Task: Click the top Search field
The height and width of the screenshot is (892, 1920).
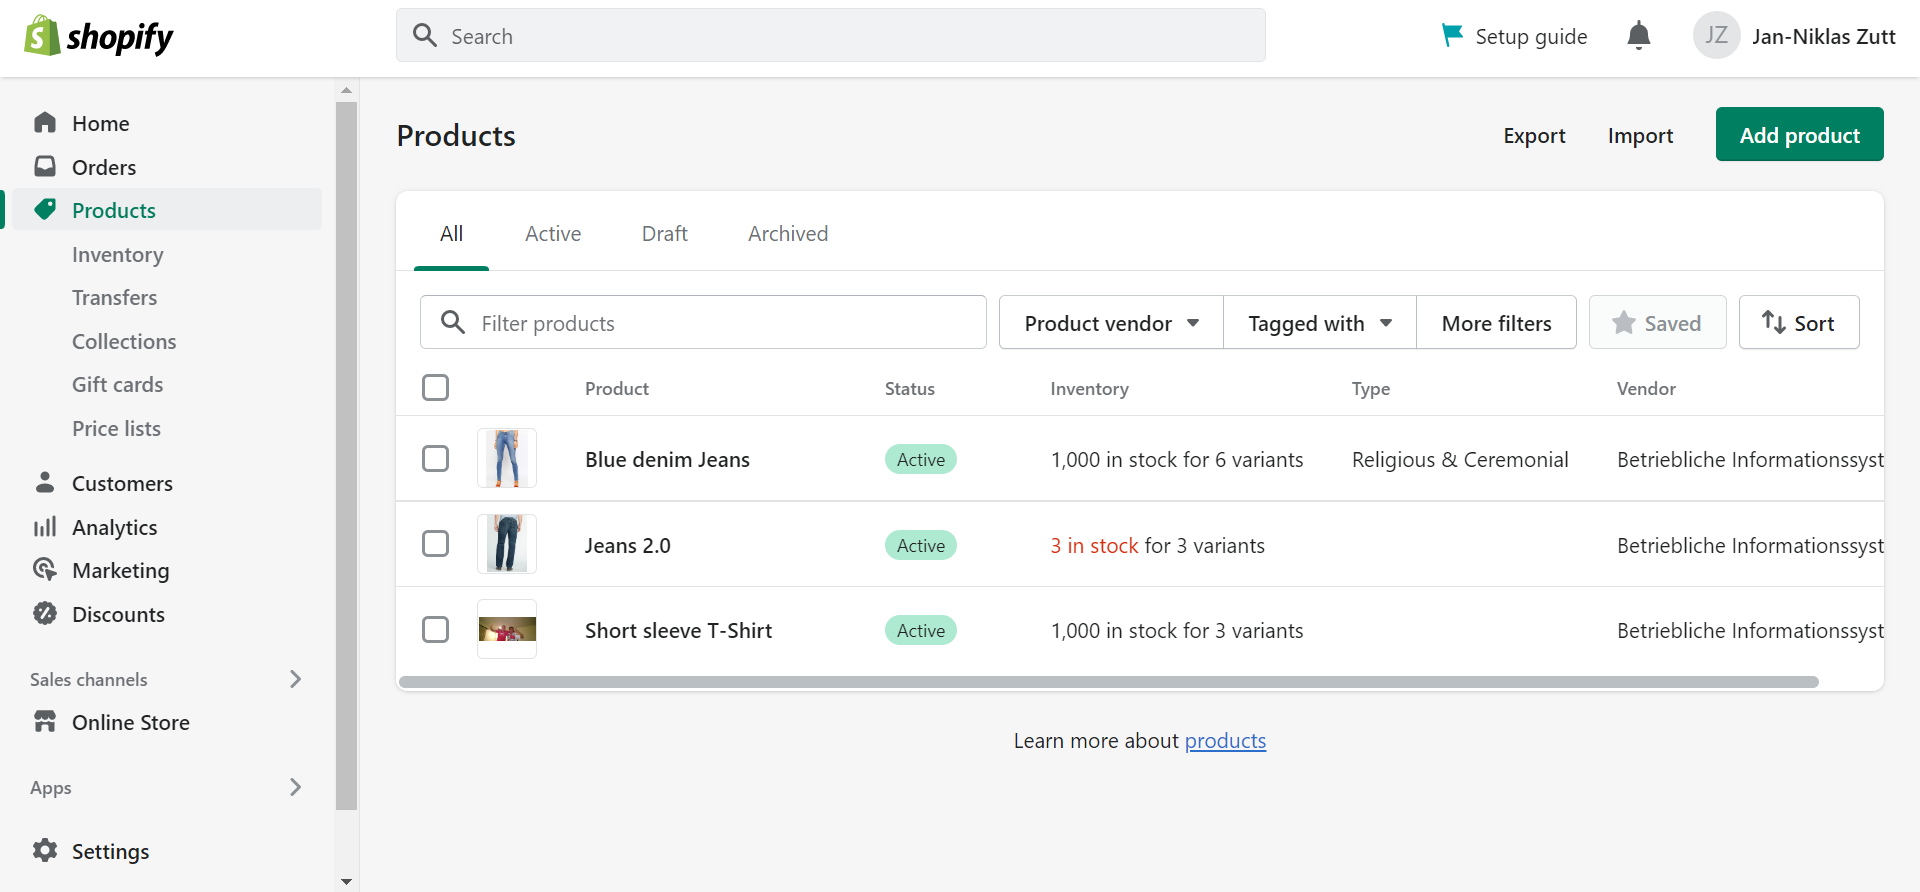Action: tap(831, 35)
